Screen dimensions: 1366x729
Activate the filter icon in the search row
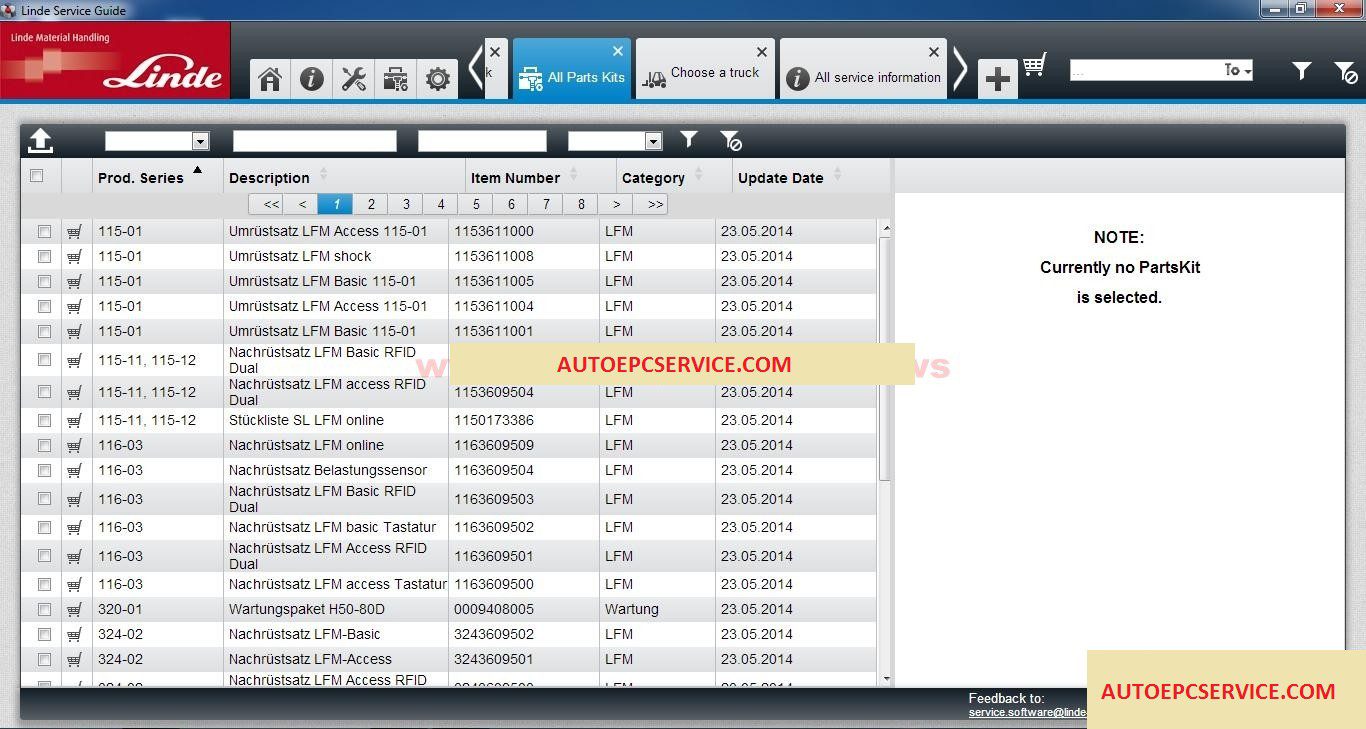pos(689,140)
